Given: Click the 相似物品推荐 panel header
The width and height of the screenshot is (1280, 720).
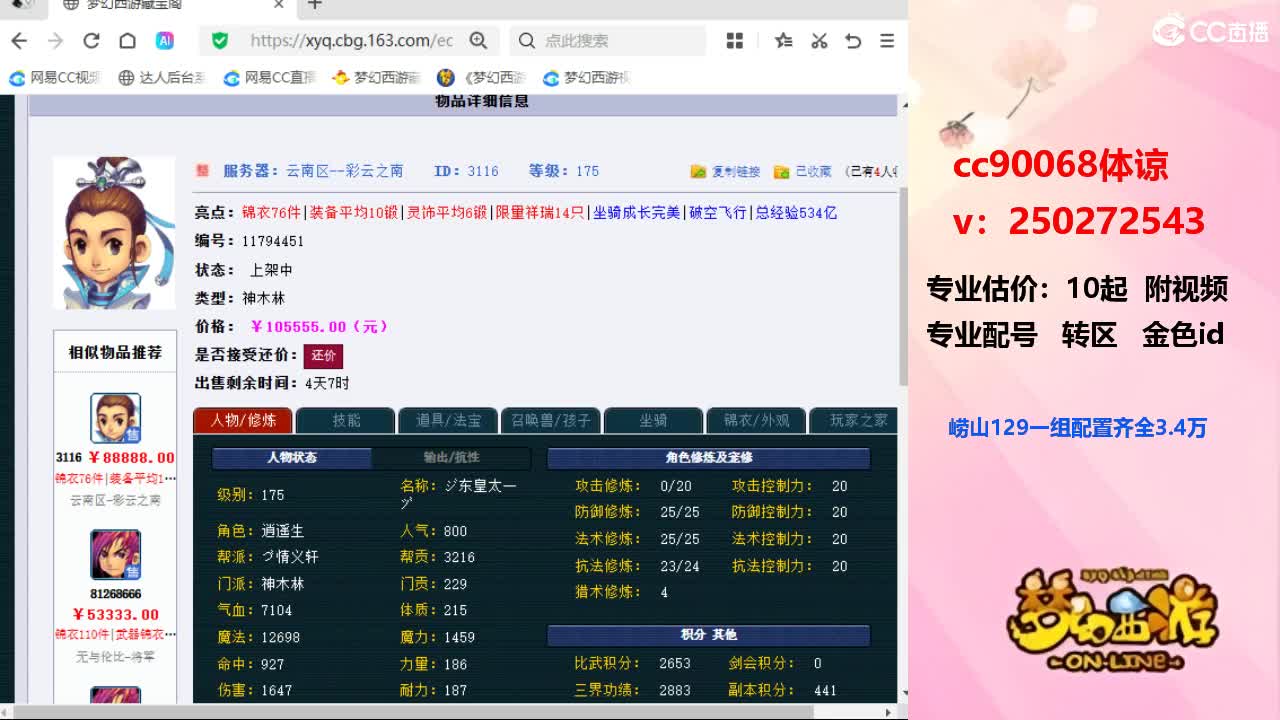Looking at the screenshot, I should (x=115, y=353).
